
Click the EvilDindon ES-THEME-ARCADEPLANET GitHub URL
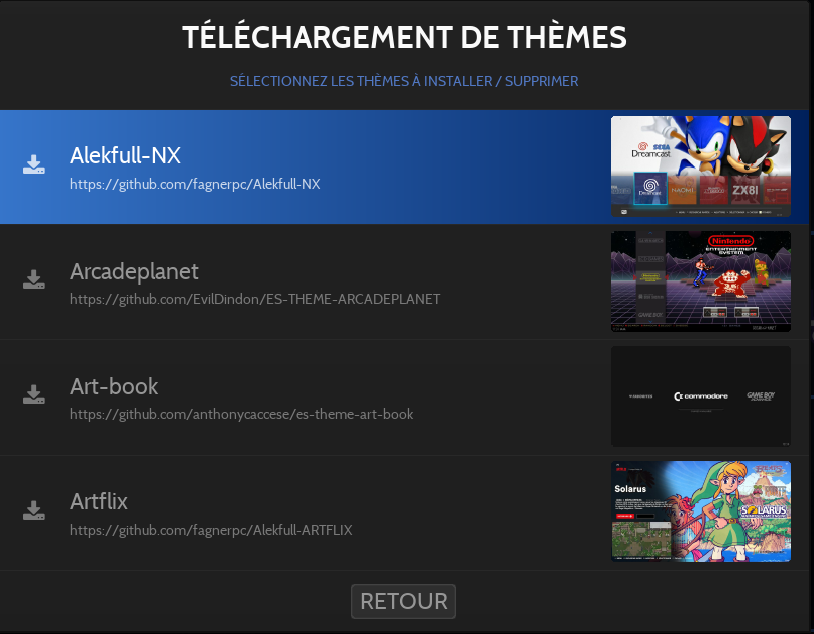click(254, 299)
